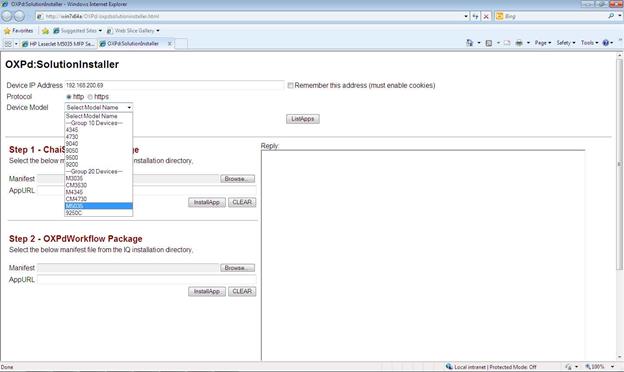This screenshot has height=372, width=624.
Task: Switch to HP LaserJet M5035 MFP tab
Action: point(58,44)
